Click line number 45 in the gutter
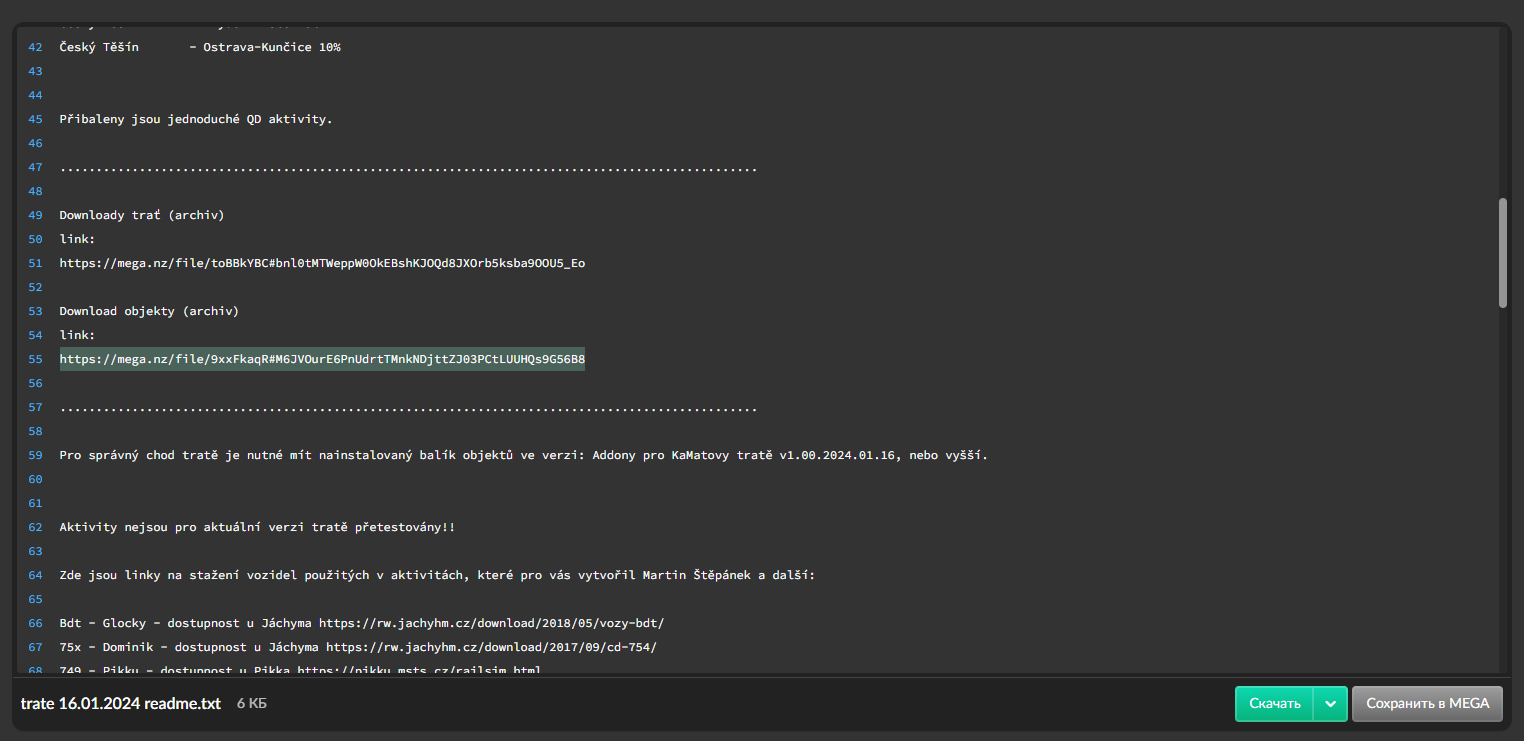Screen dimensions: 1524x741 coord(36,119)
